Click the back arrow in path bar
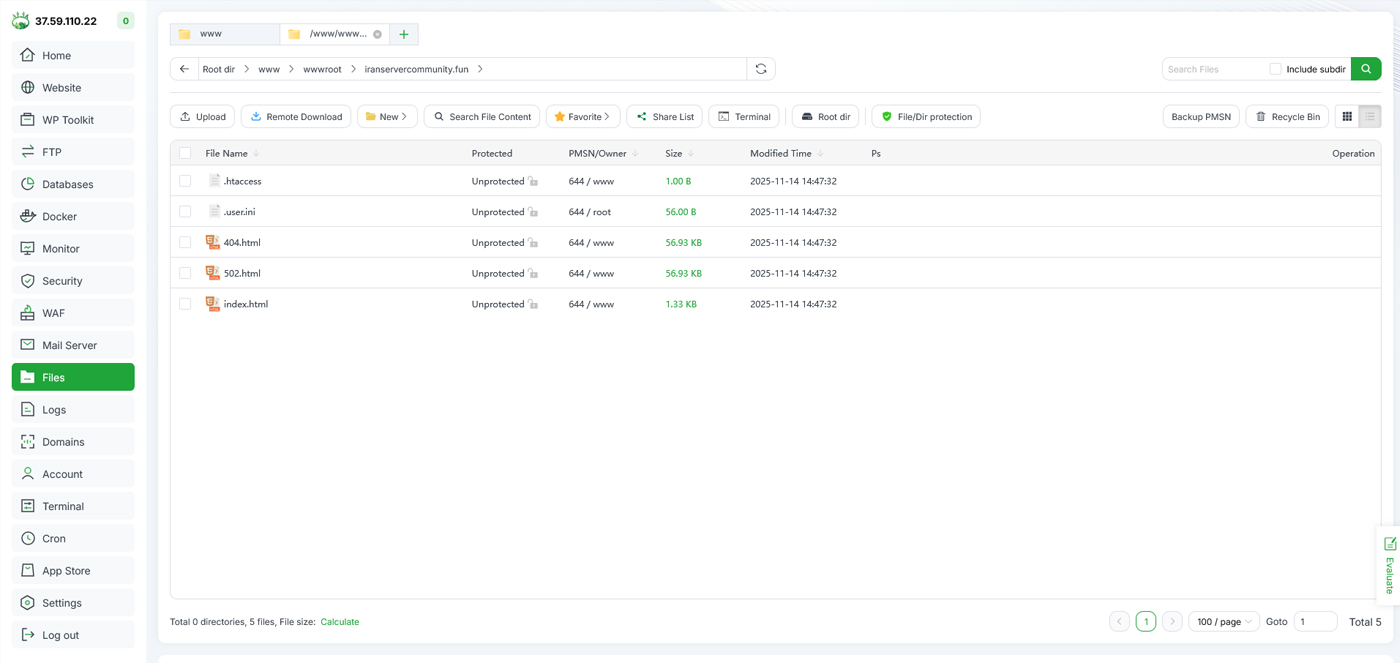 [184, 69]
